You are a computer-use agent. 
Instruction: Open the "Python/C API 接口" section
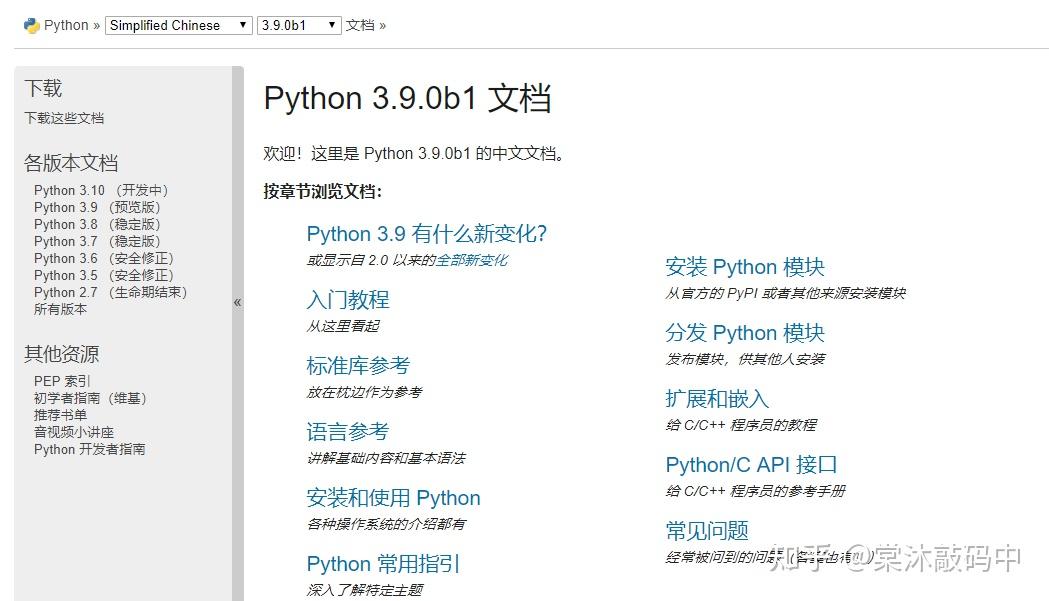pos(750,464)
